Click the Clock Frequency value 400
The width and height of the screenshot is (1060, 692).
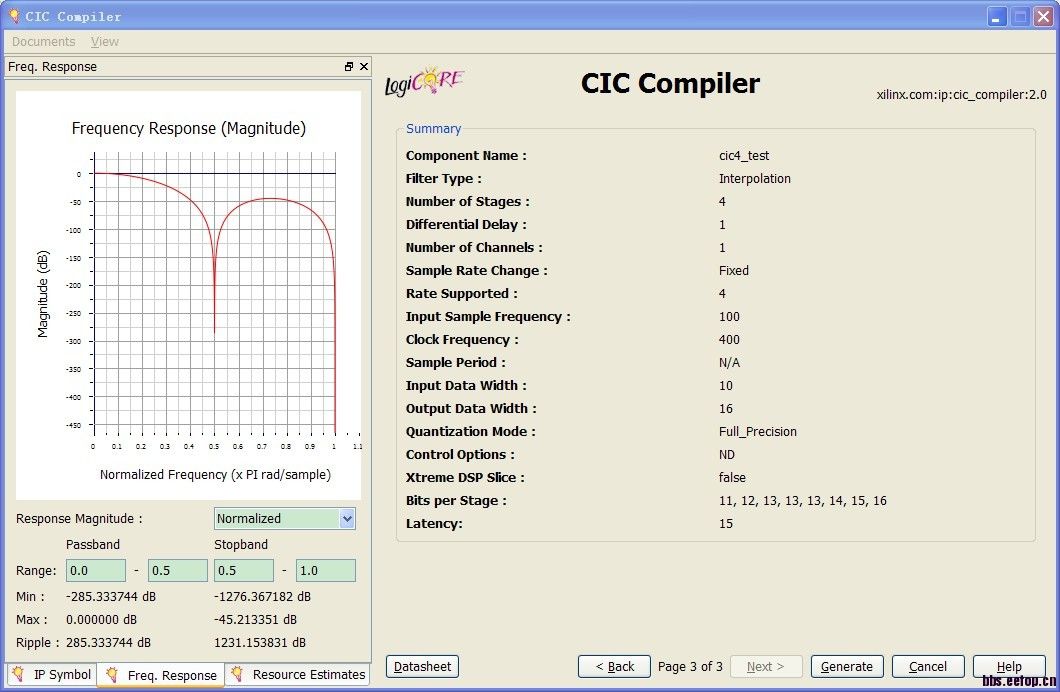pos(729,339)
